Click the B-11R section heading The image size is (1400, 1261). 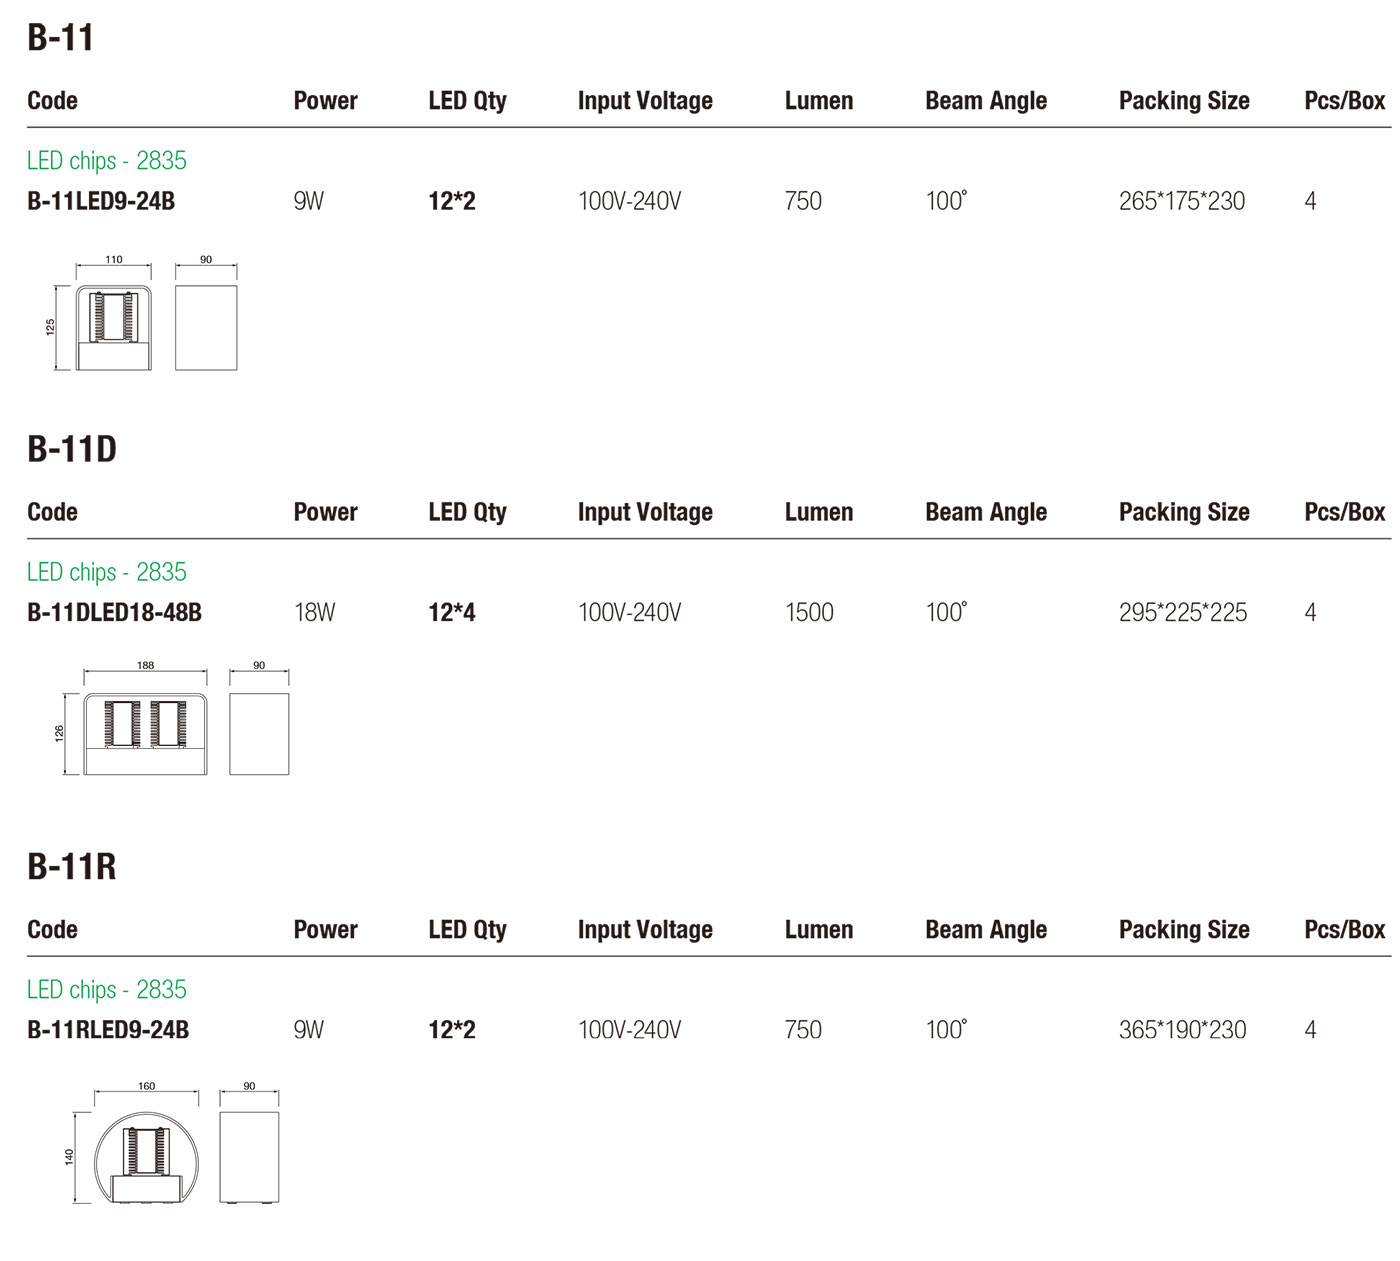pos(72,866)
